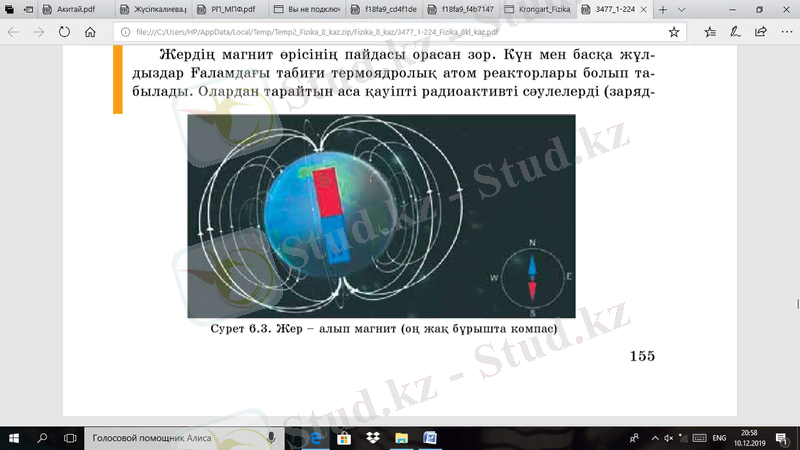This screenshot has width=800, height=450.
Task: Show tab previews chevron
Action: pyautogui.click(x=681, y=9)
